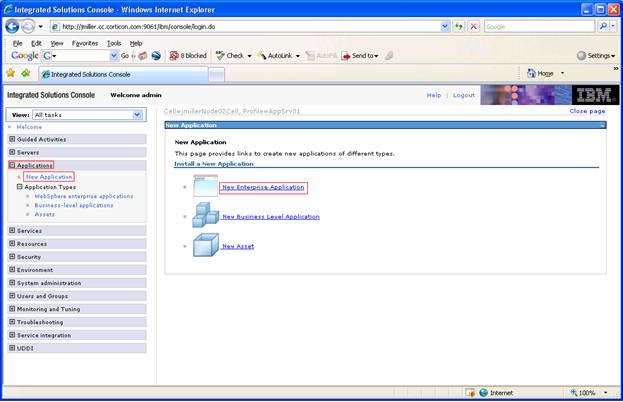Collapse the Application Types node
Viewport: 623px width, 402px height.
pyautogui.click(x=19, y=187)
